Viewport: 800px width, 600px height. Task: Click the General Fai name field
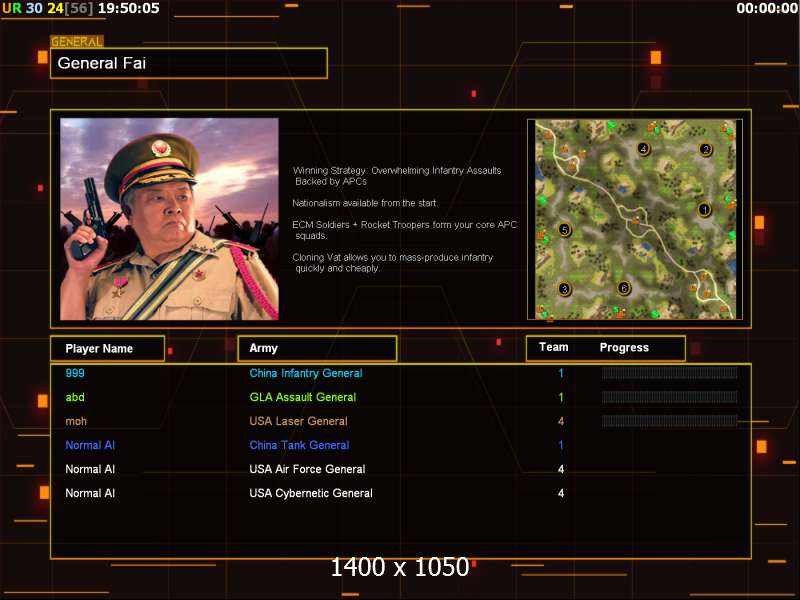pos(189,63)
